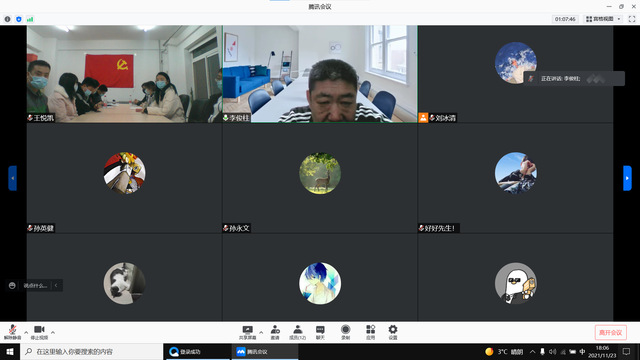Open the settings gear icon
This screenshot has width=640, height=360.
[393, 332]
